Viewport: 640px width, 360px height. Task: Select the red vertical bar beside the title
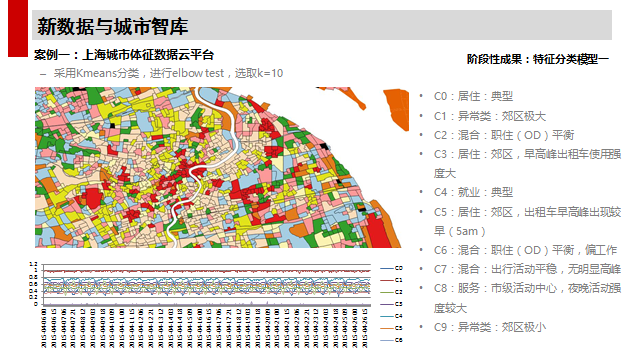click(x=18, y=28)
